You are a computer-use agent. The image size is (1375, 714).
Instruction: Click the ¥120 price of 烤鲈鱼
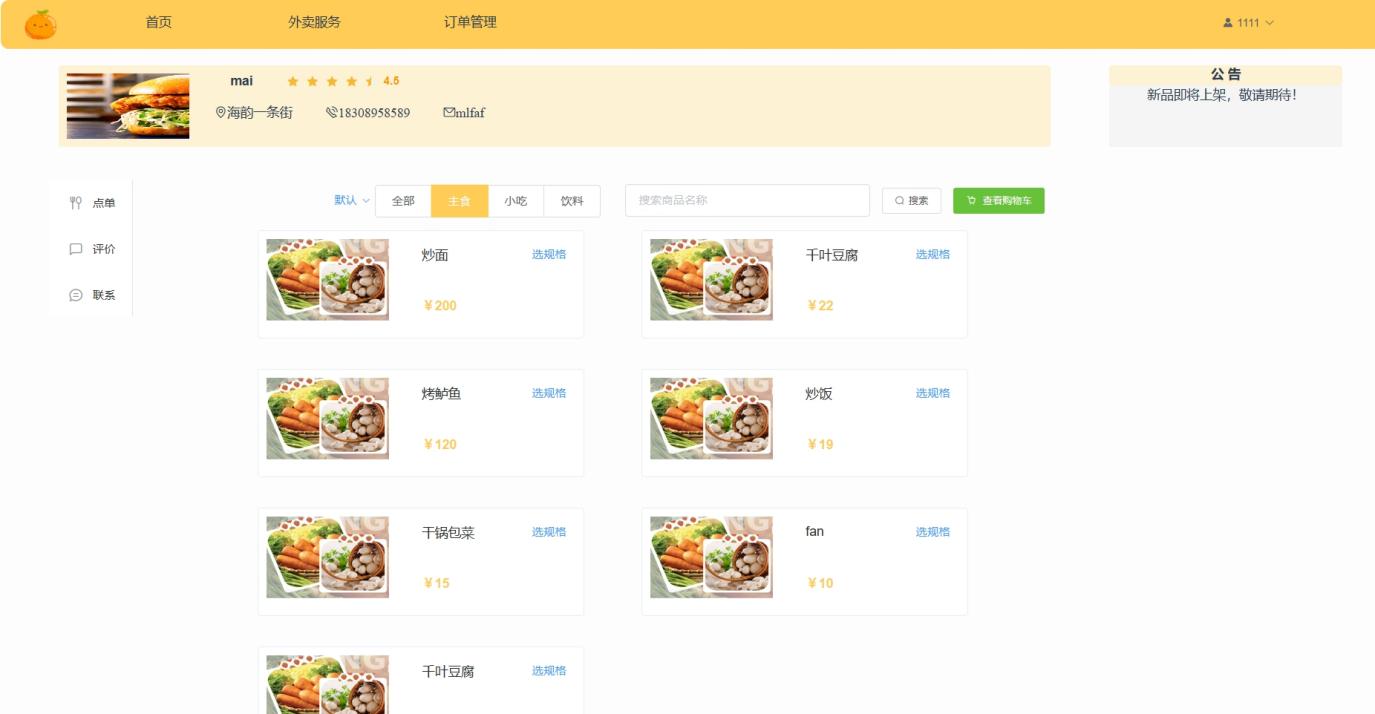point(440,445)
